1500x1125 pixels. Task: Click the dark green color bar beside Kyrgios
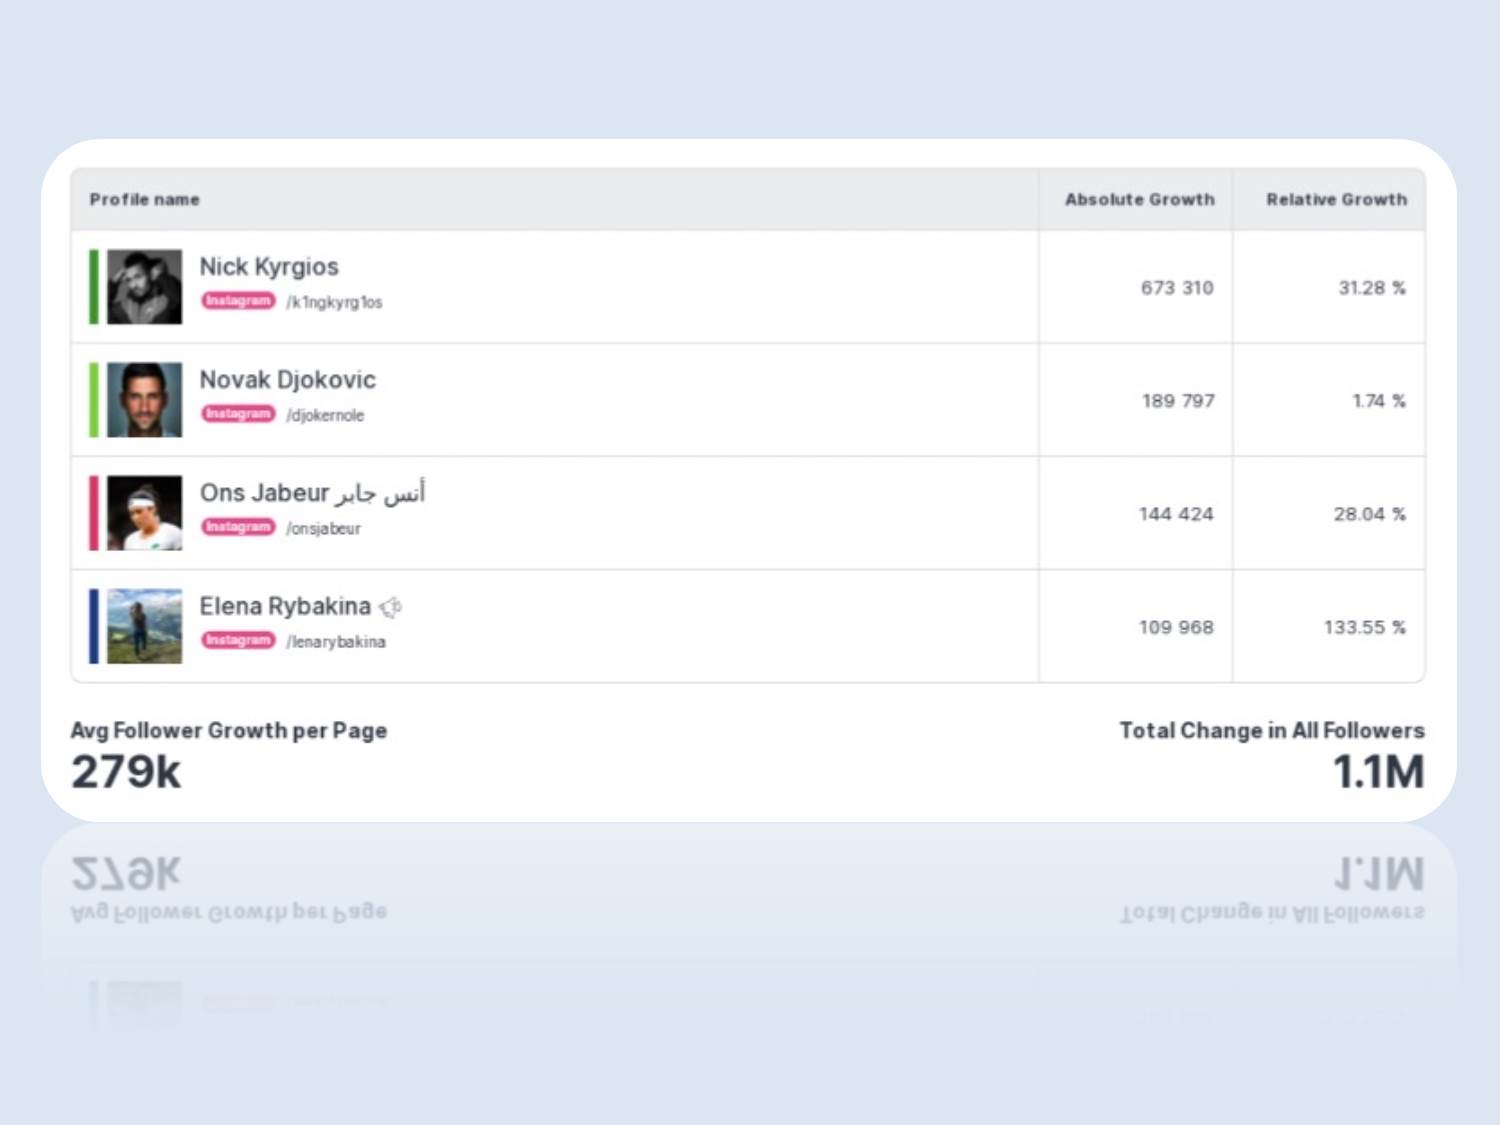point(94,287)
